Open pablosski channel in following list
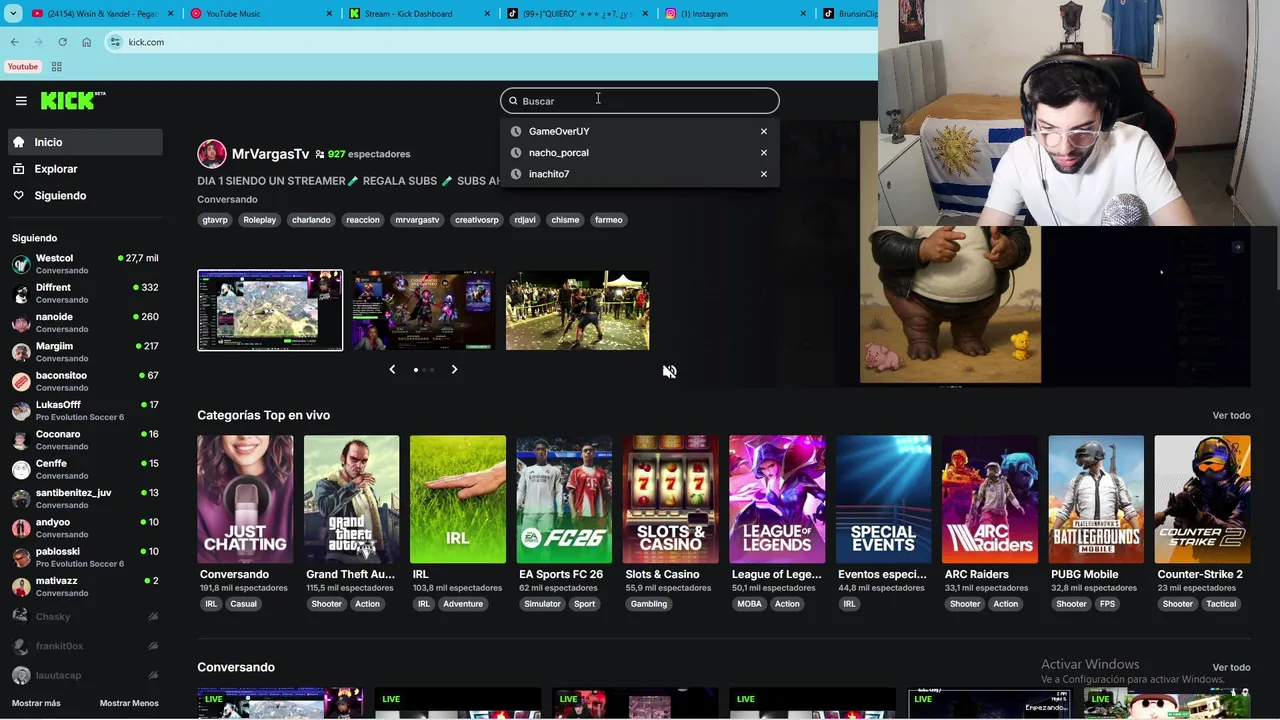Image resolution: width=1280 pixels, height=720 pixels. [x=85, y=557]
